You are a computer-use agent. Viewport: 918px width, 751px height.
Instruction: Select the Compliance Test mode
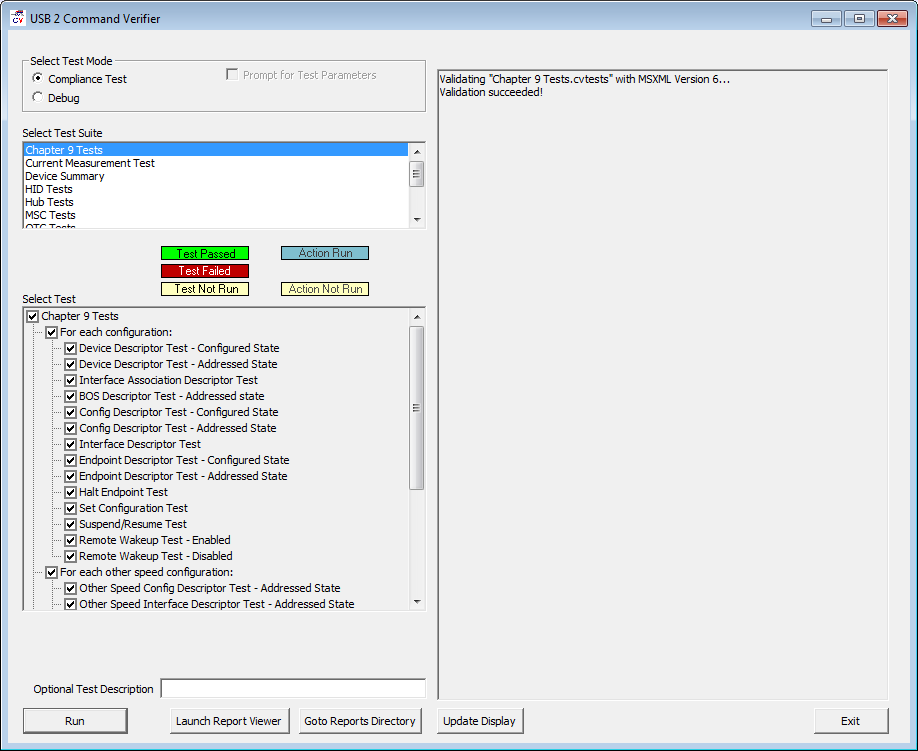click(37, 79)
